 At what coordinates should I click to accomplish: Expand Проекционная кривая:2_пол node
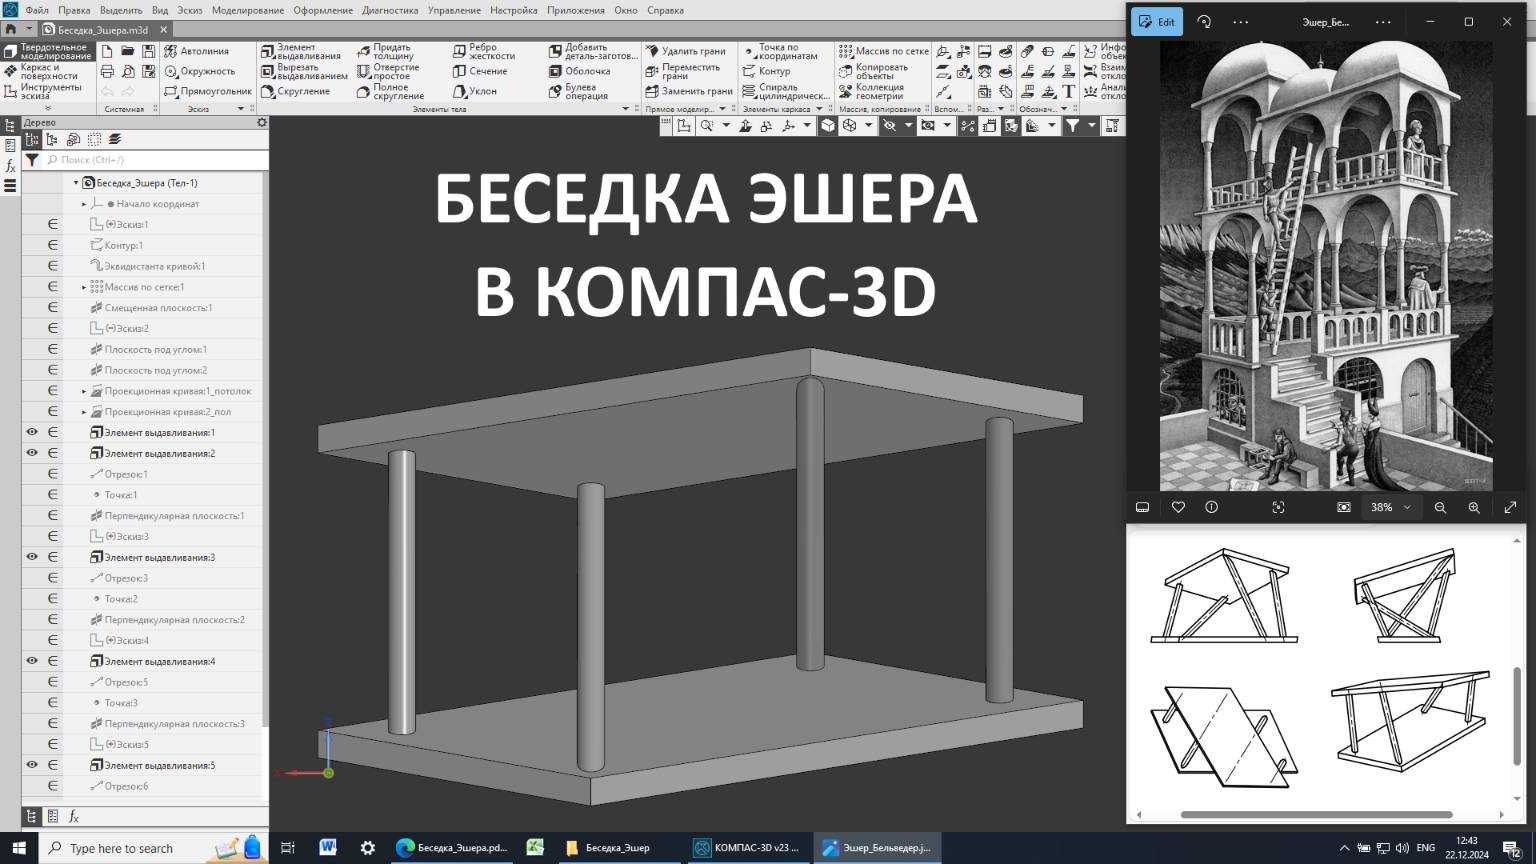pyautogui.click(x=84, y=412)
